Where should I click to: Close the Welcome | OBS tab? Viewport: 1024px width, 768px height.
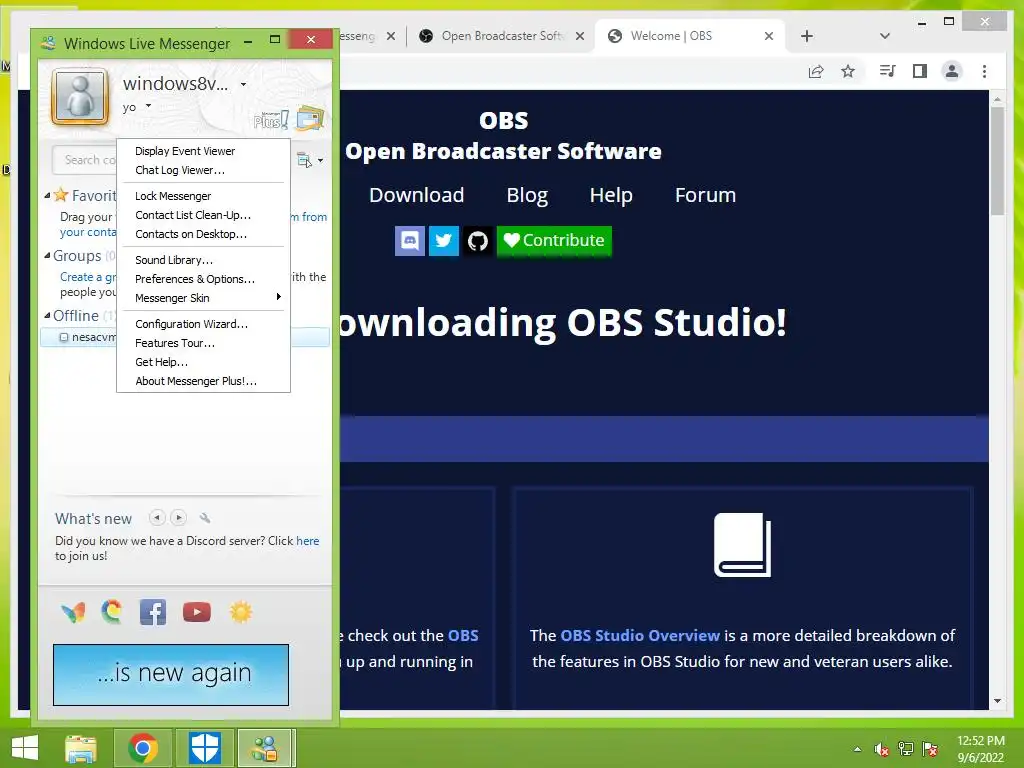coord(769,36)
